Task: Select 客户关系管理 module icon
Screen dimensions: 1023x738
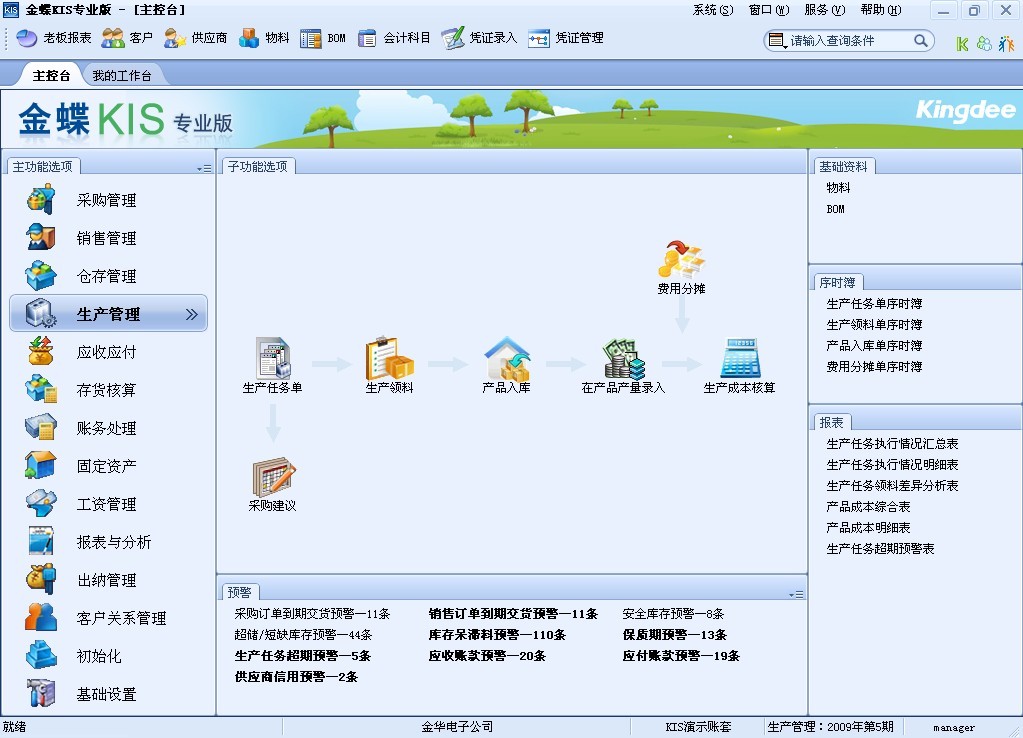Action: pos(40,617)
